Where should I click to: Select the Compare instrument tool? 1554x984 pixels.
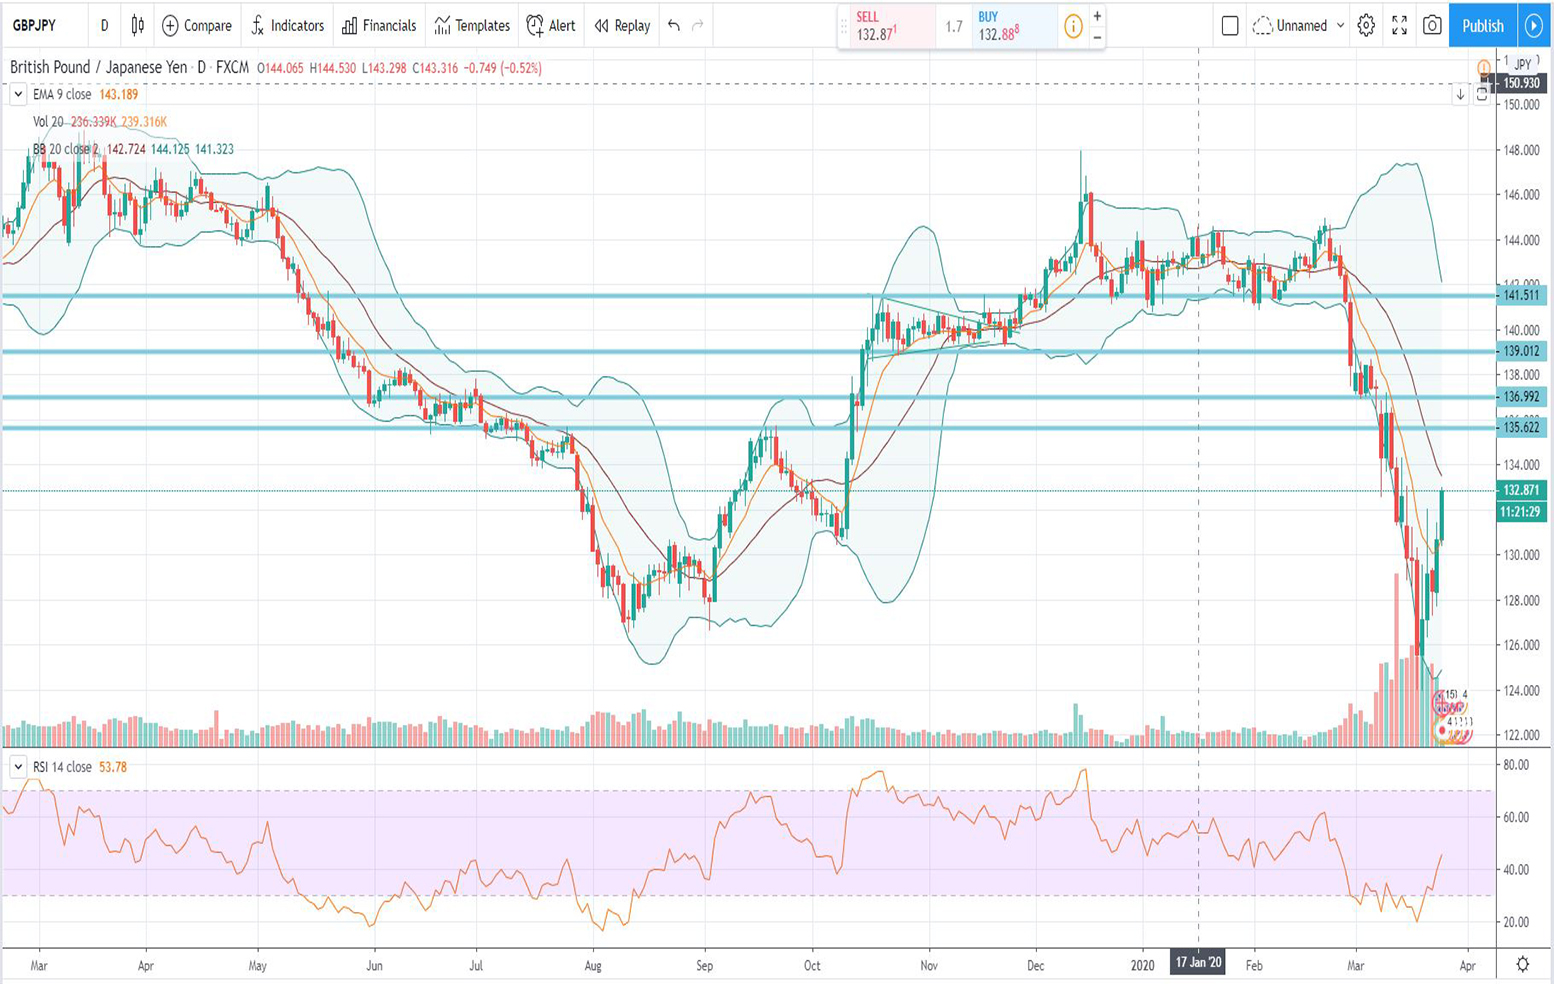coord(198,26)
